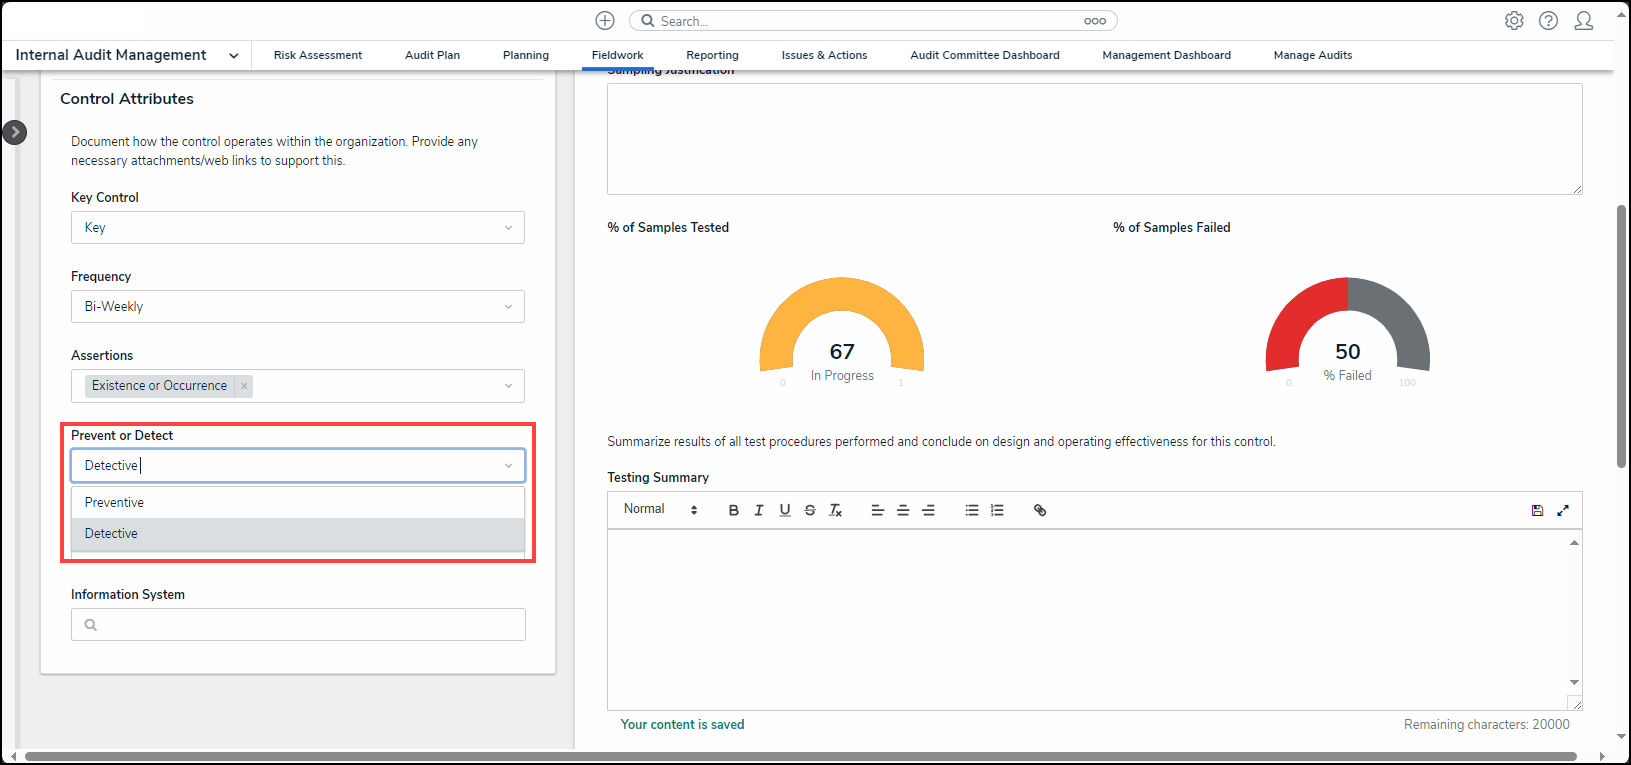
Task: Apply italic formatting in the editor toolbar
Action: tap(759, 510)
